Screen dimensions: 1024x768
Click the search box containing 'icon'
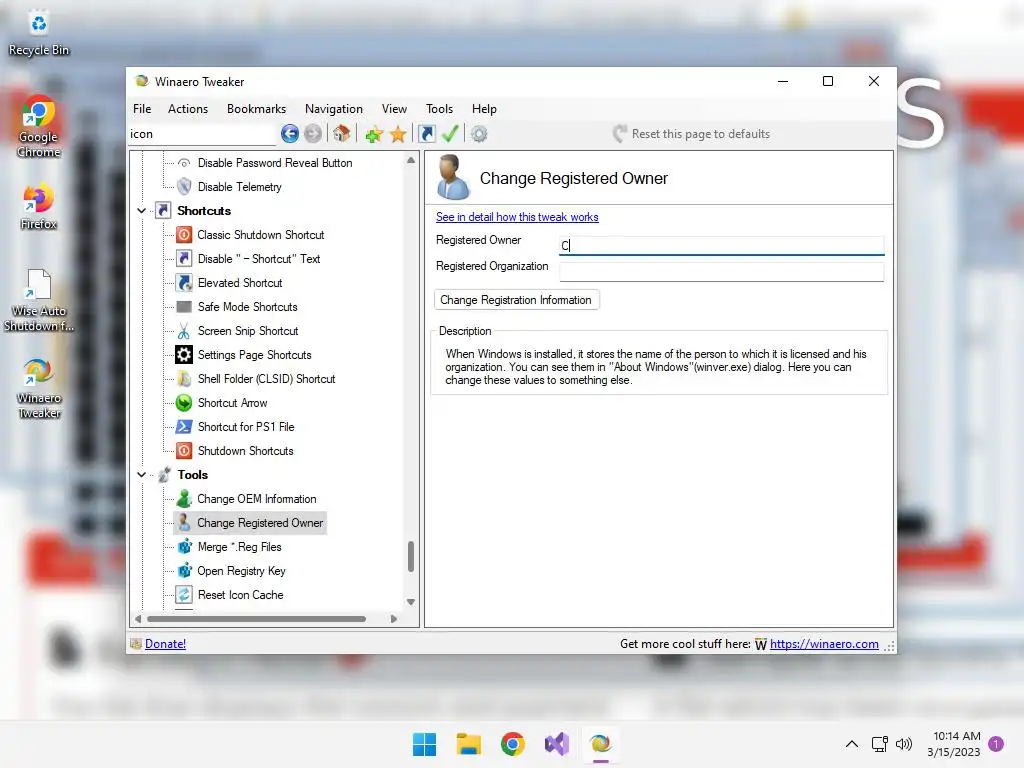click(x=201, y=134)
